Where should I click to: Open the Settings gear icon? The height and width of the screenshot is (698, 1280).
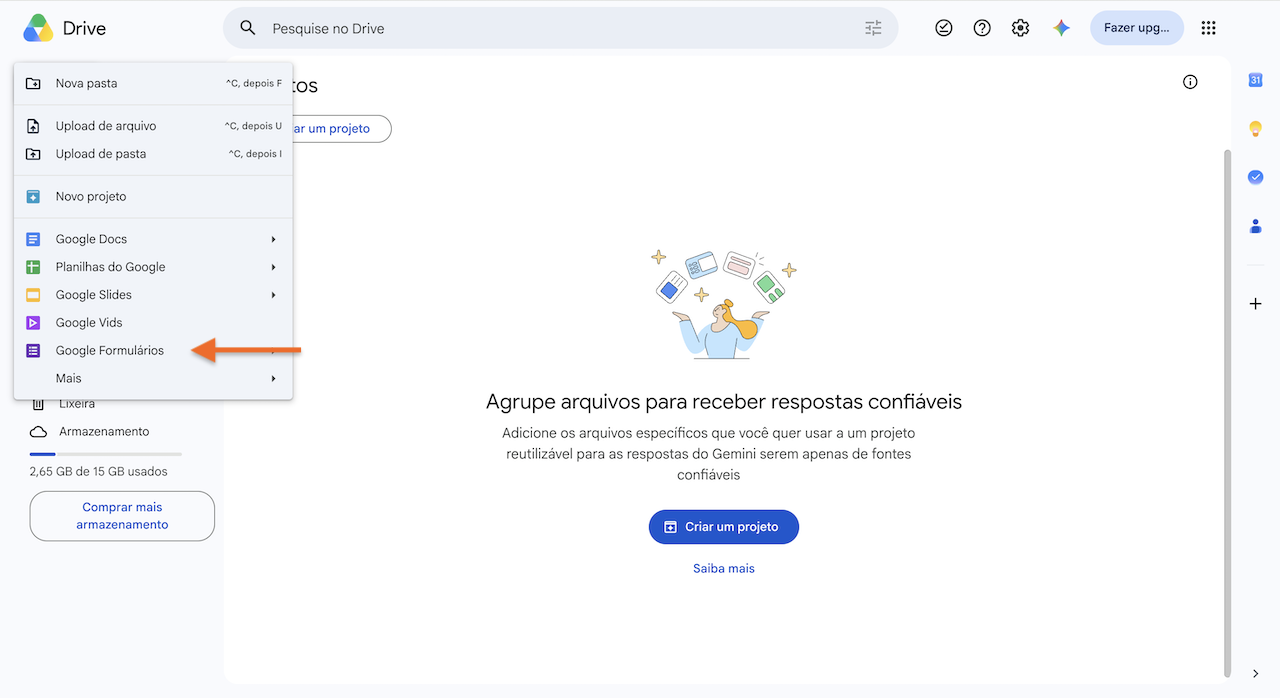click(1020, 28)
